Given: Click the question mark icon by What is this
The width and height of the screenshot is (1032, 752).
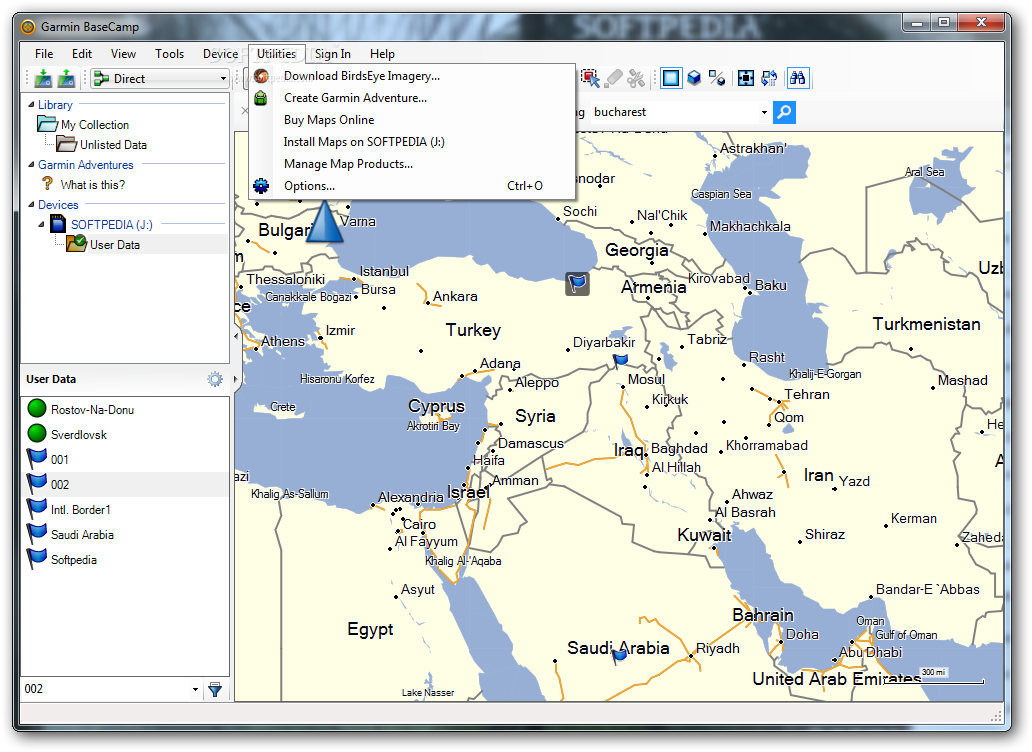Looking at the screenshot, I should pos(47,184).
